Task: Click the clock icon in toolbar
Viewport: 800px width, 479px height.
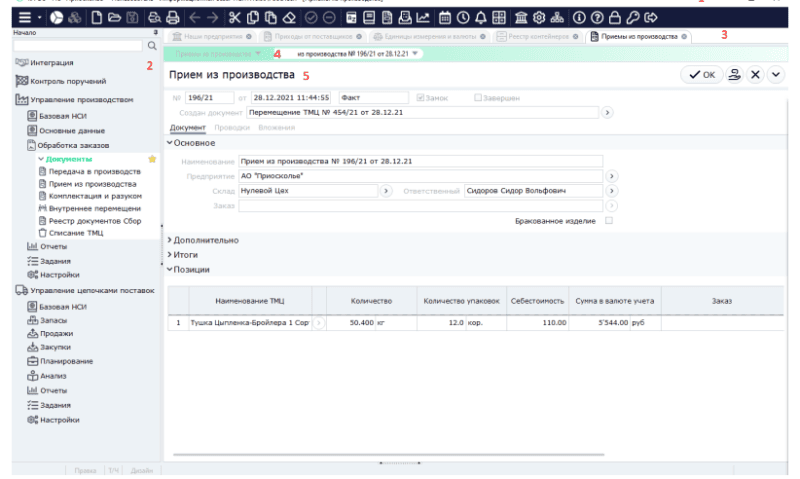Action: tap(463, 17)
